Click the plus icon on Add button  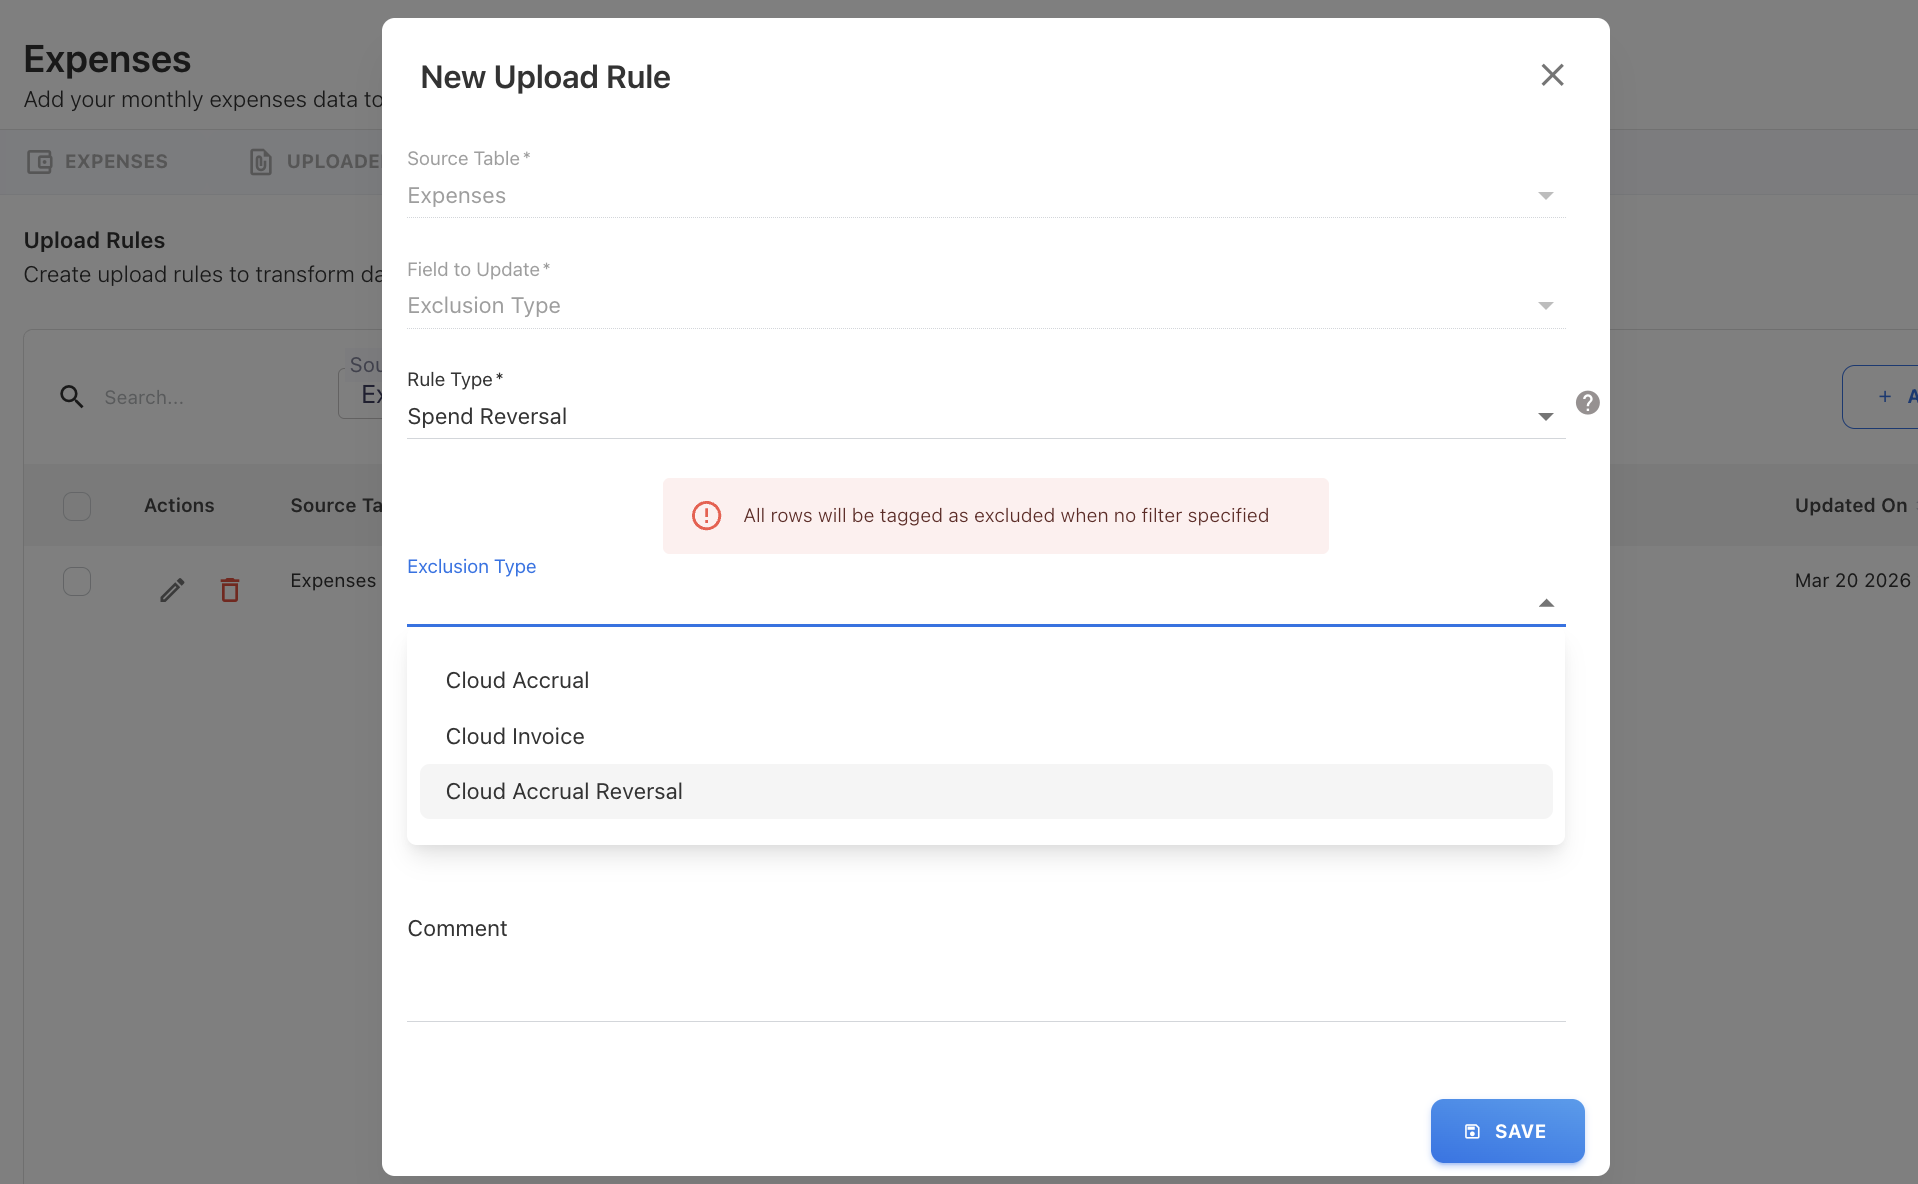click(1884, 397)
